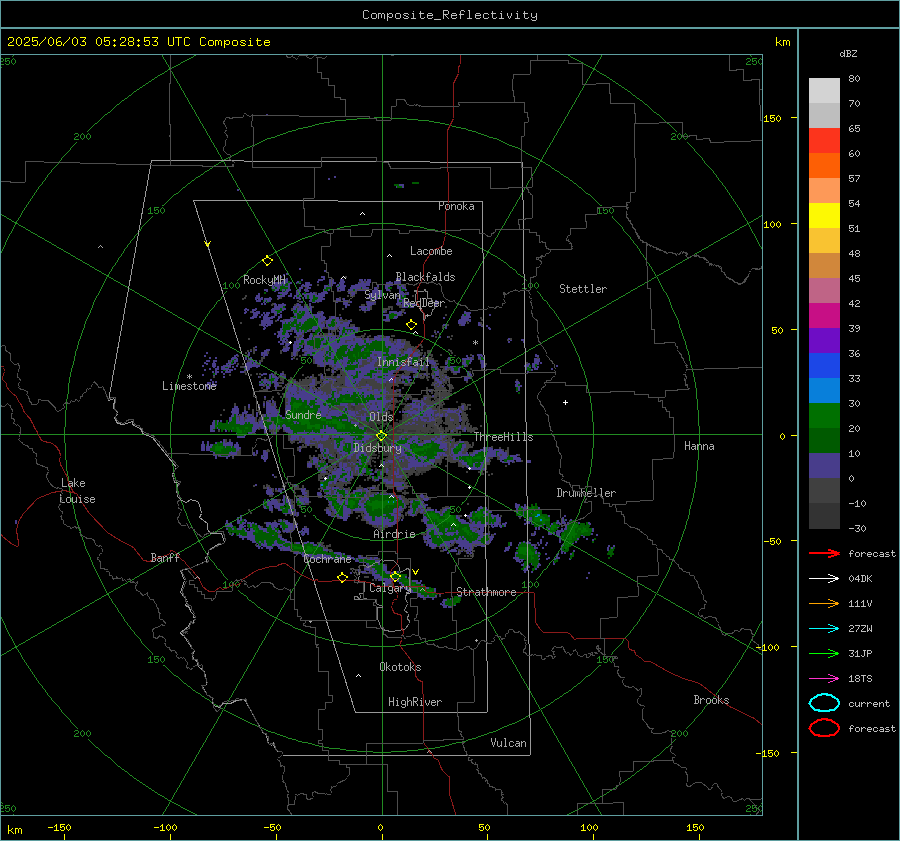
Task: Select the cyan 27ZW arrow icon
Action: (x=824, y=629)
